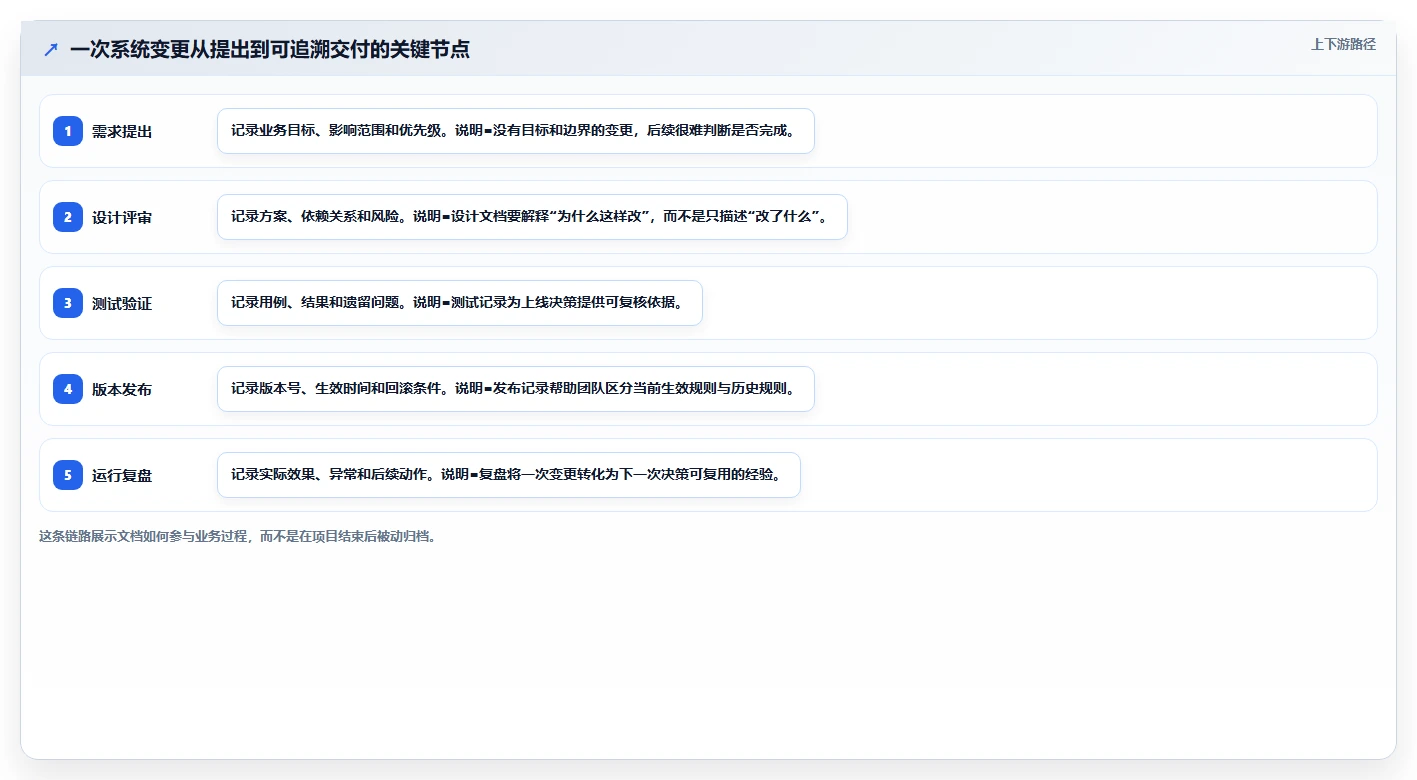The image size is (1417, 780).
Task: Select step number 4 badge
Action: pos(68,389)
